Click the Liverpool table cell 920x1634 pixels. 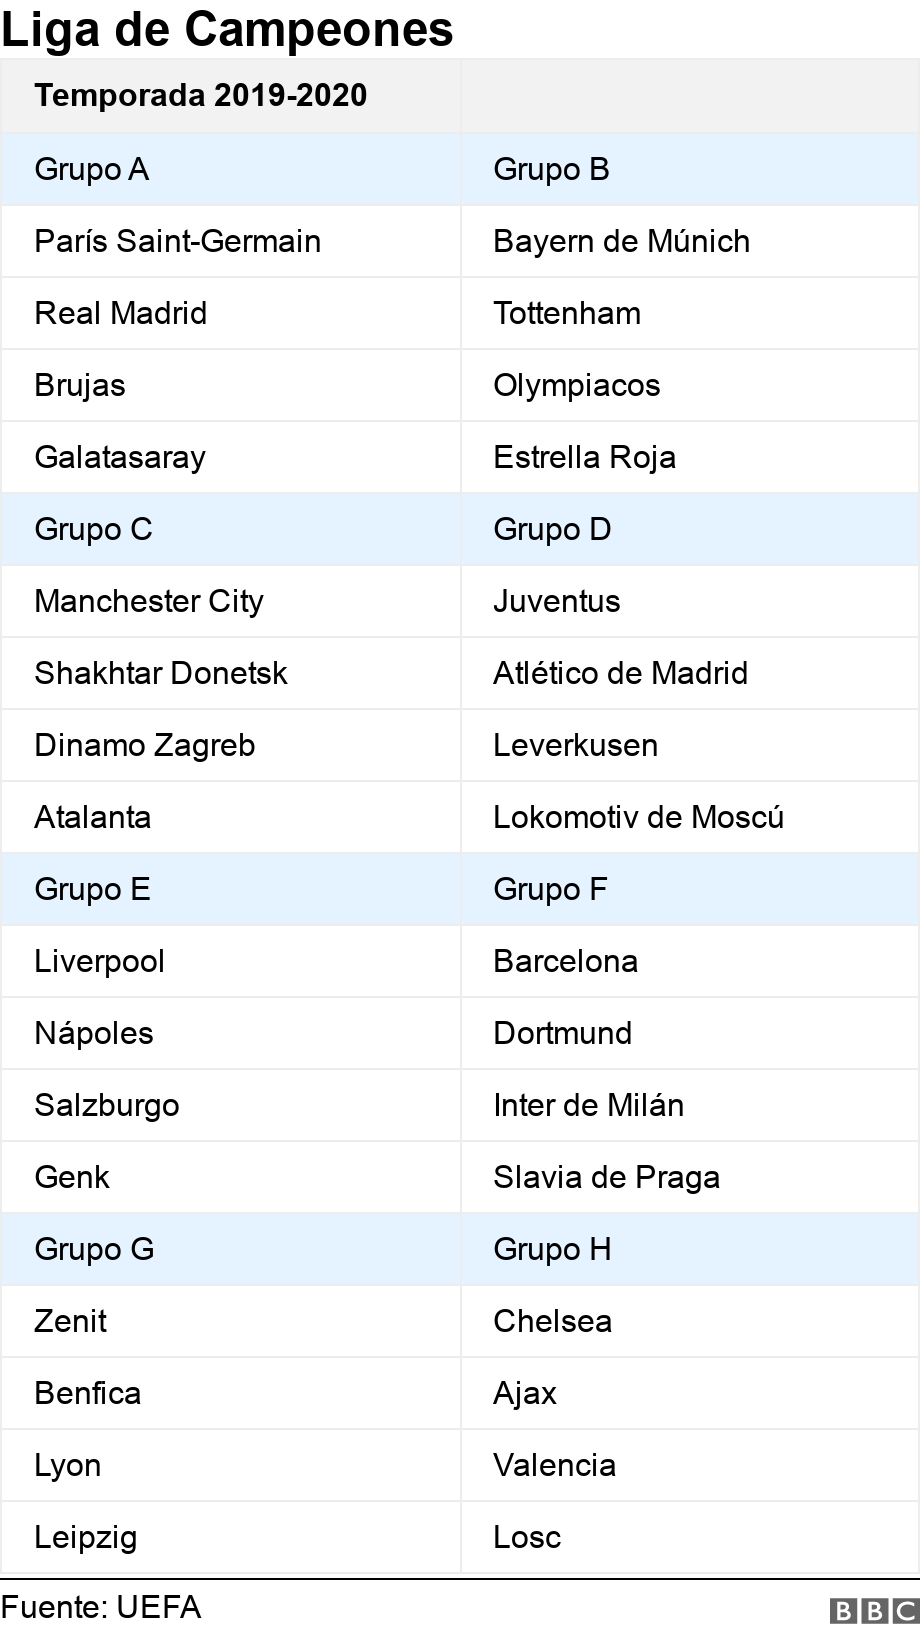tap(100, 961)
